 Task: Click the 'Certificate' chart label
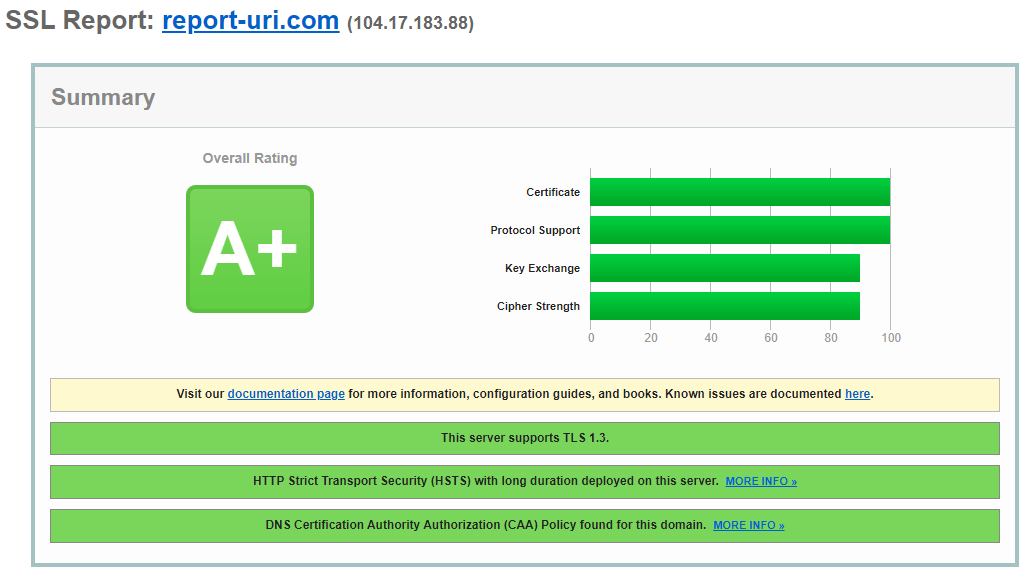[x=553, y=192]
